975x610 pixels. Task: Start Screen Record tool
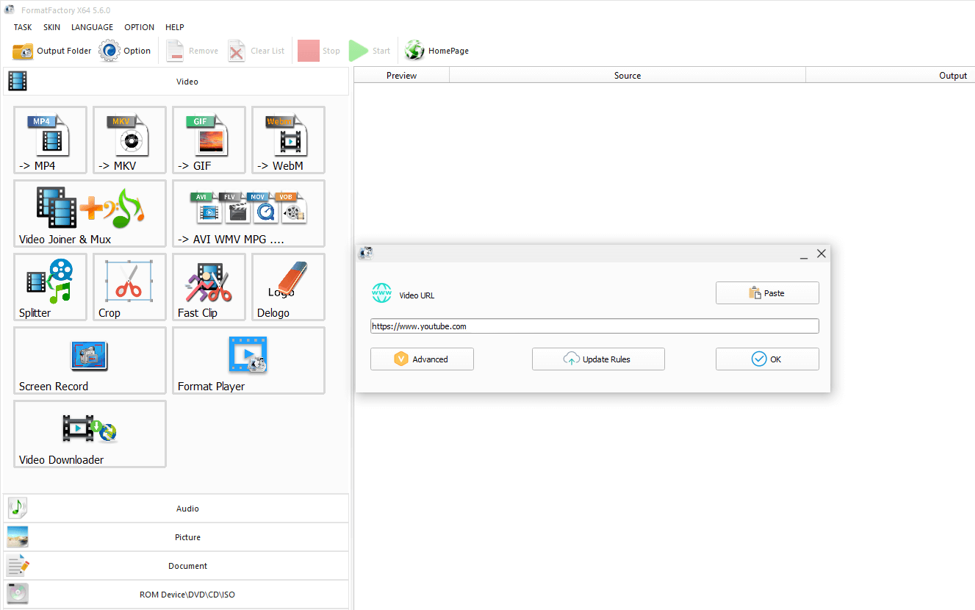pyautogui.click(x=90, y=361)
